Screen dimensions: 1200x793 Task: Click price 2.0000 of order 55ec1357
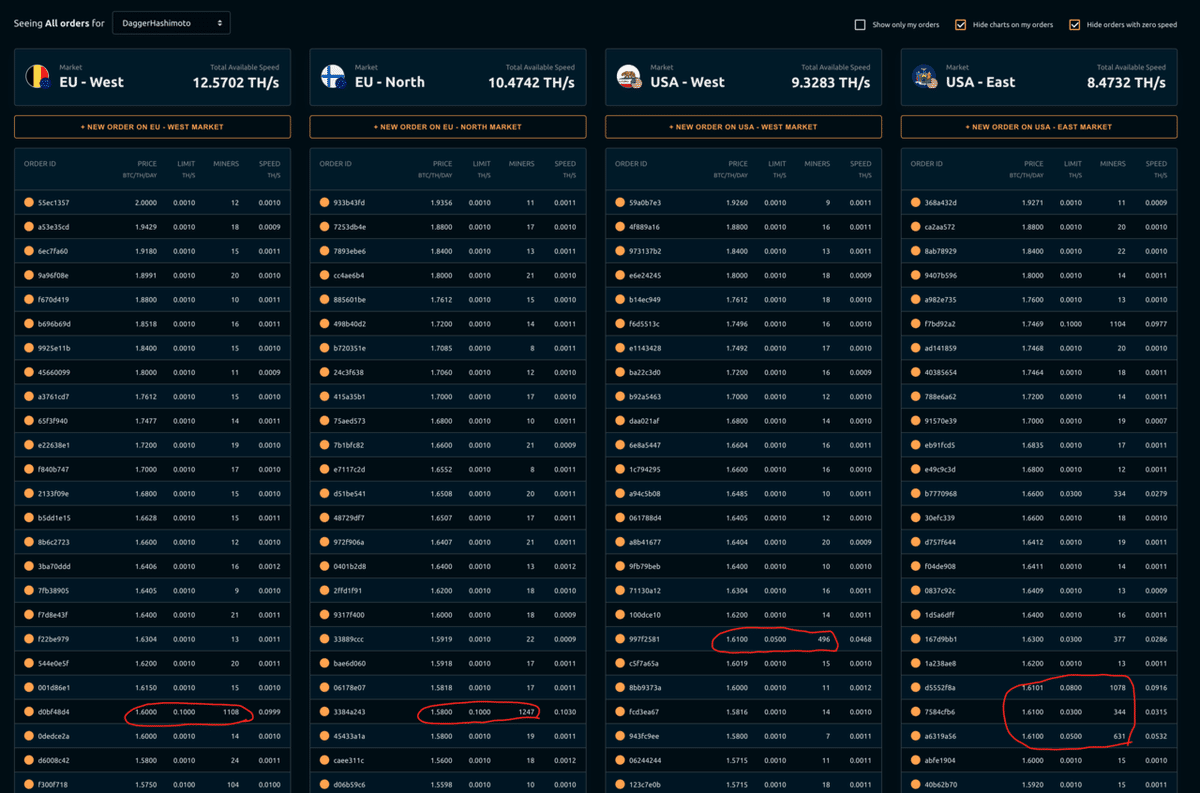[146, 203]
